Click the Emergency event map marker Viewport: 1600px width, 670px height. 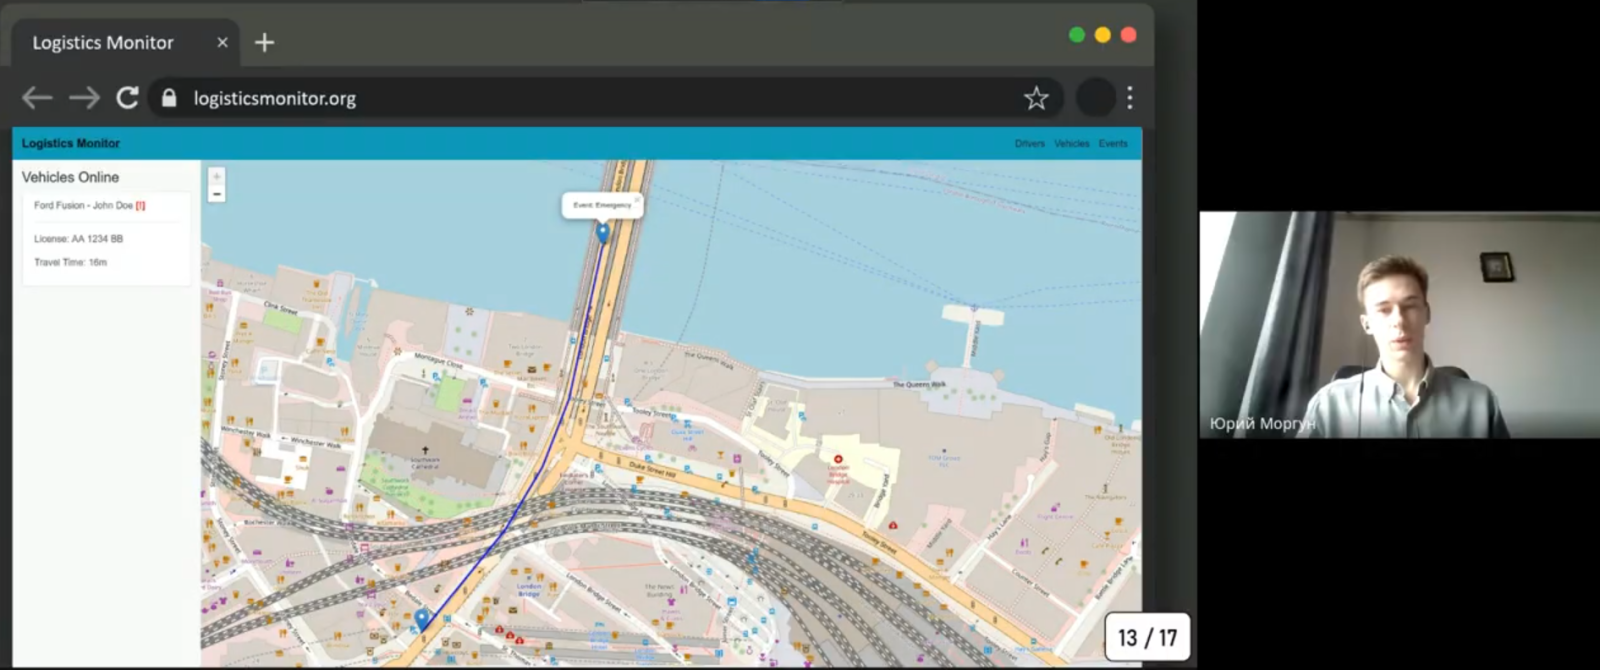coord(602,232)
